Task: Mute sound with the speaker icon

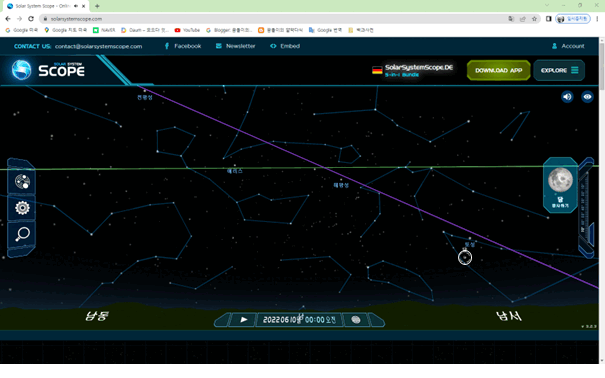Action: tap(567, 97)
